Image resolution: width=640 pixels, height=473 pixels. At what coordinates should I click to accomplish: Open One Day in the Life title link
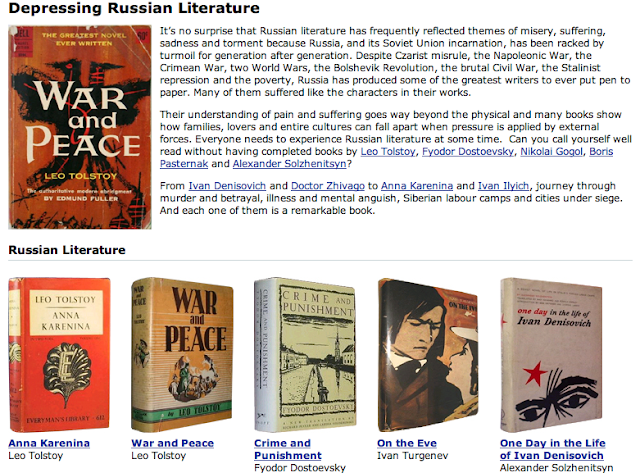point(553,449)
